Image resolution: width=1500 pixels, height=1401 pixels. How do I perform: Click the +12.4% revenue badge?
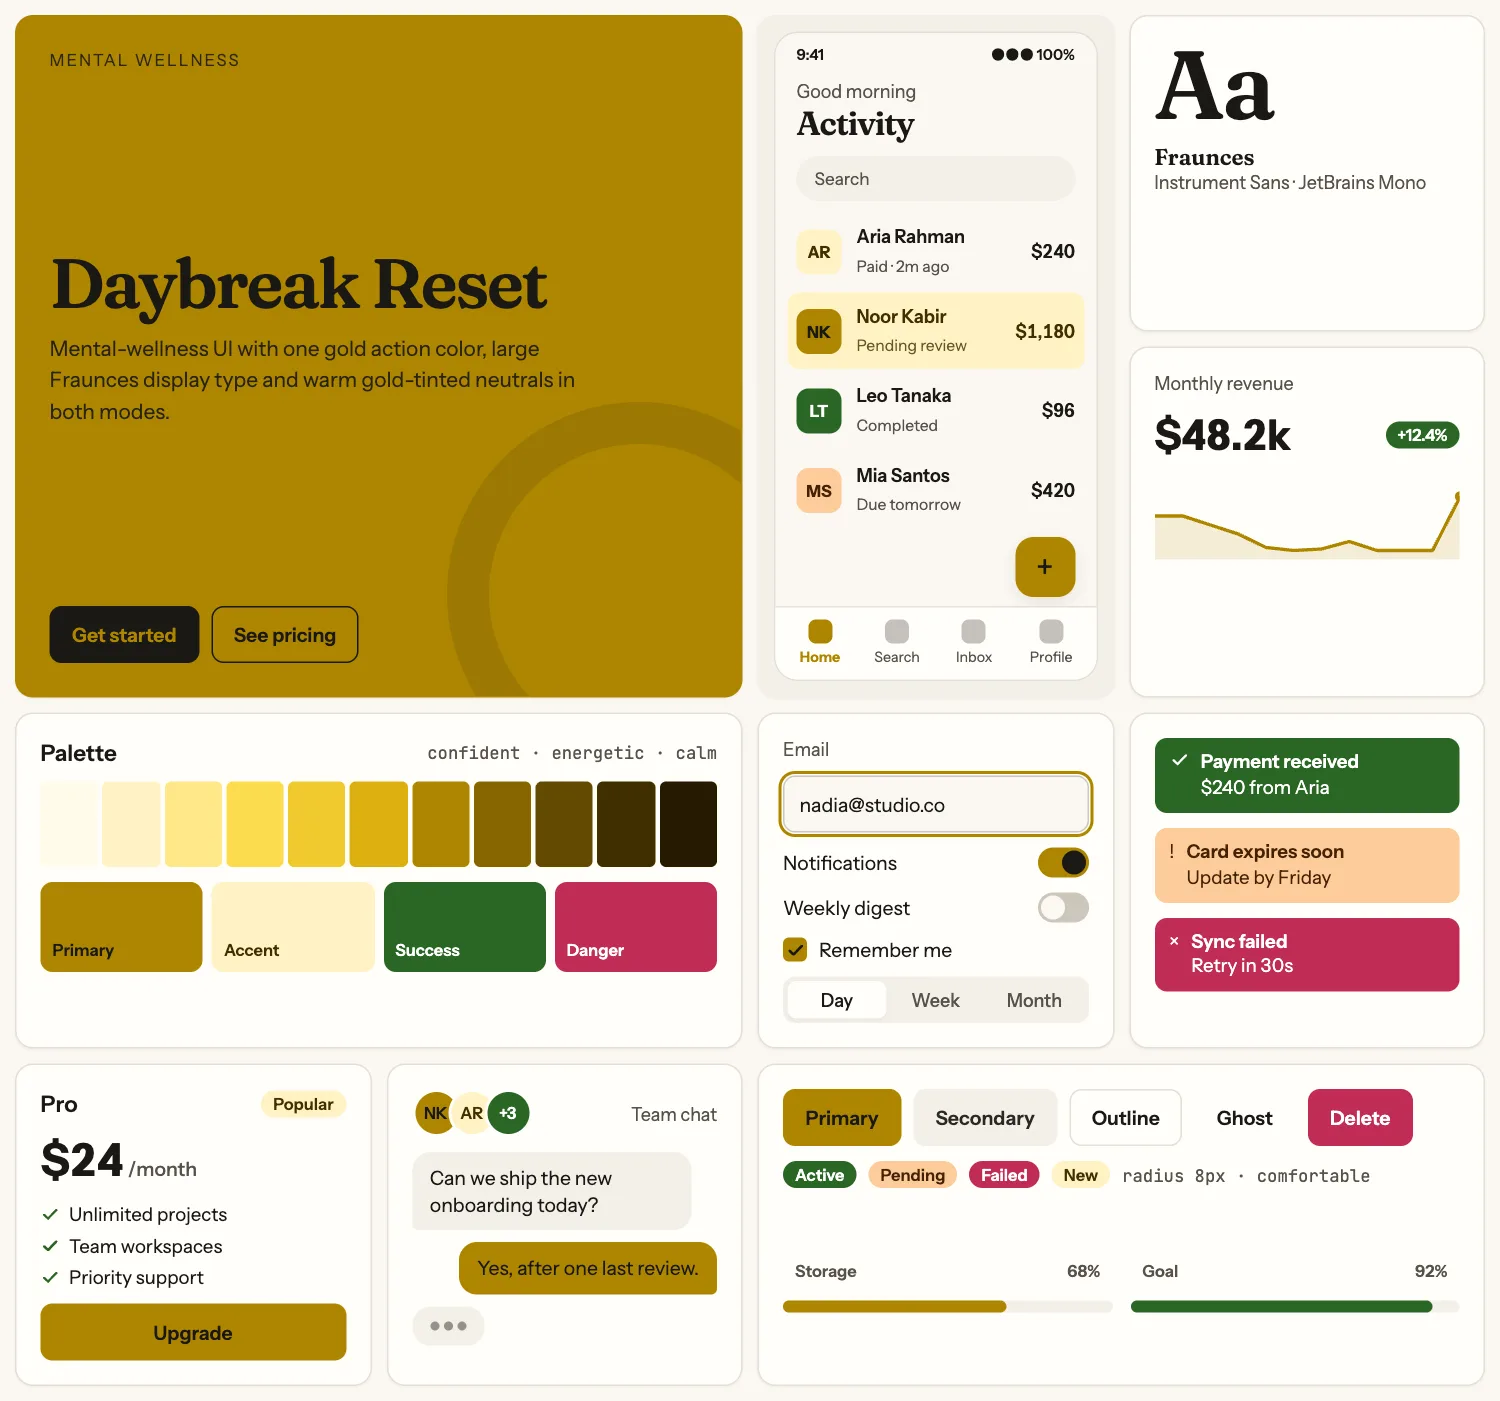1422,435
